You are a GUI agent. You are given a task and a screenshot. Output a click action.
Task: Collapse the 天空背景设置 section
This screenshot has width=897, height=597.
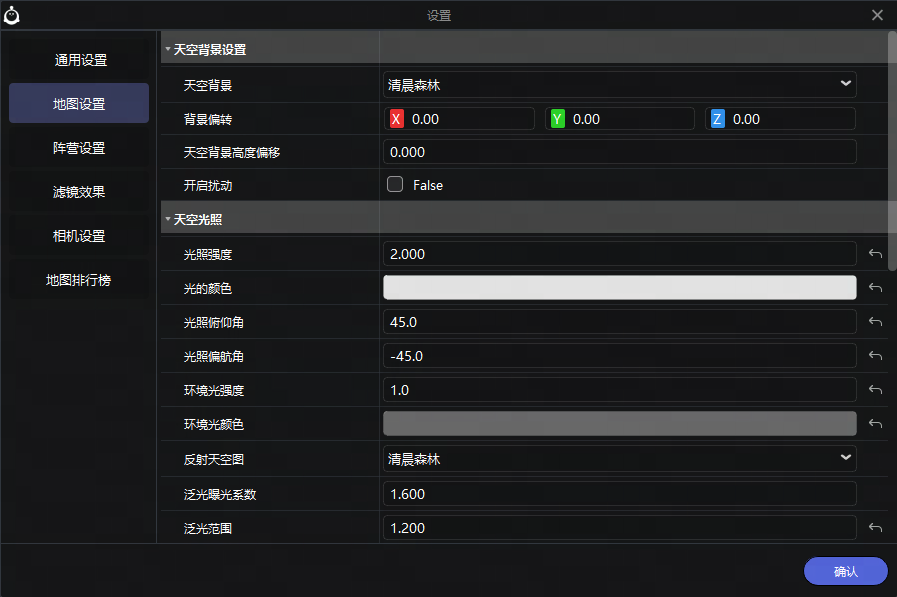[168, 49]
